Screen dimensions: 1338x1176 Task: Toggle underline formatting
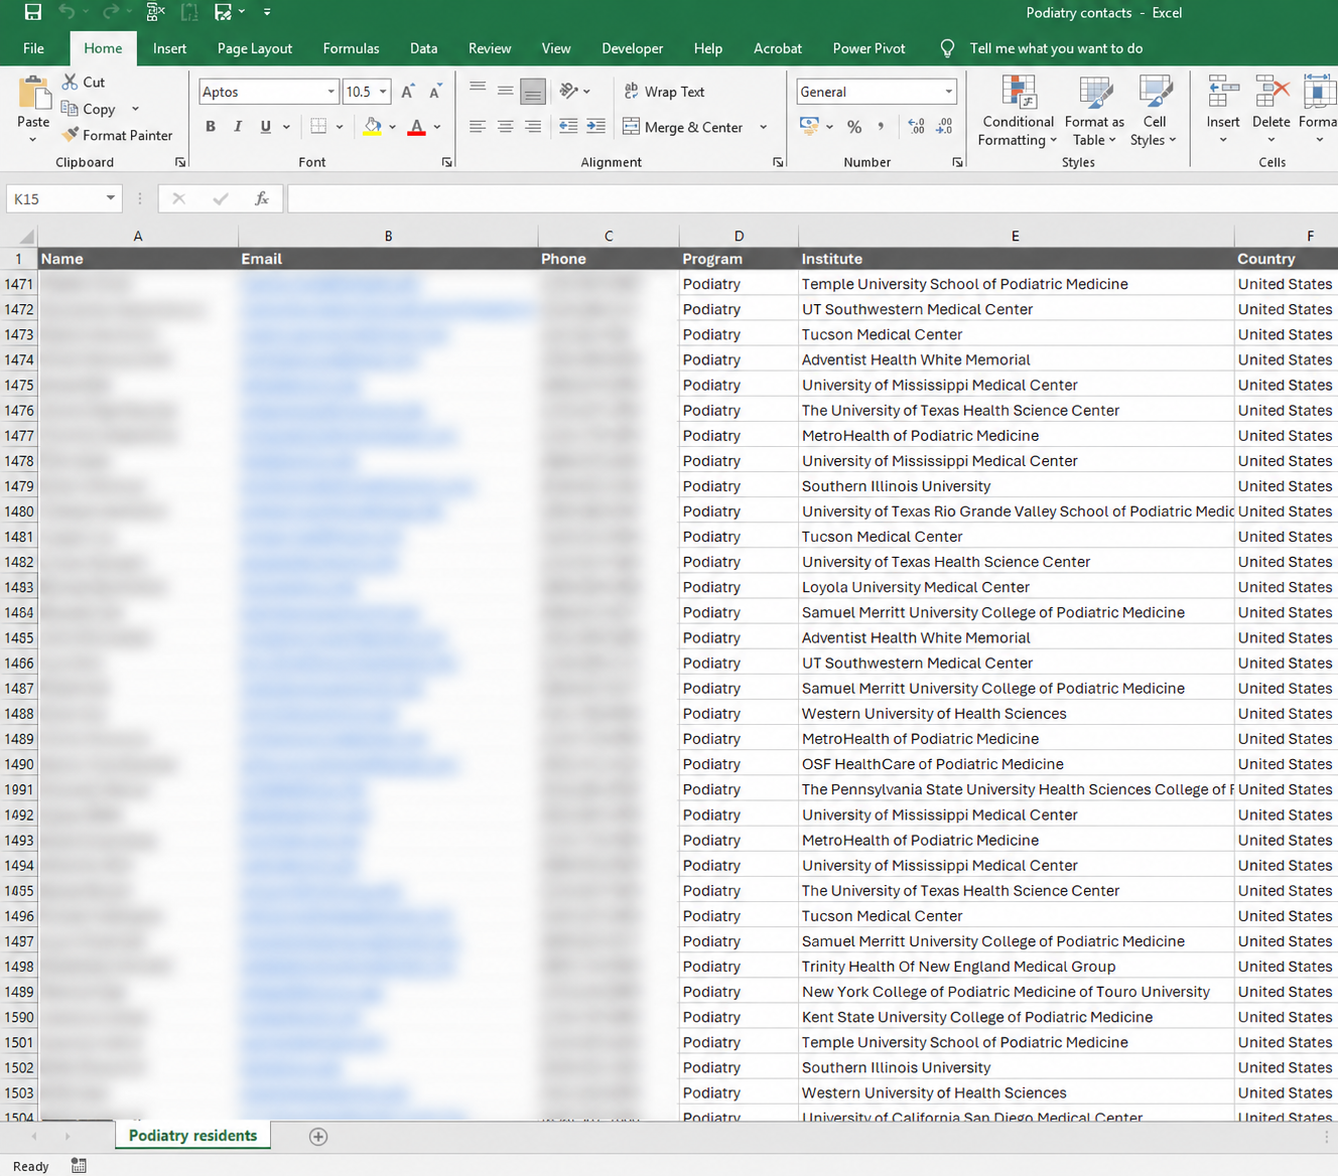point(265,126)
